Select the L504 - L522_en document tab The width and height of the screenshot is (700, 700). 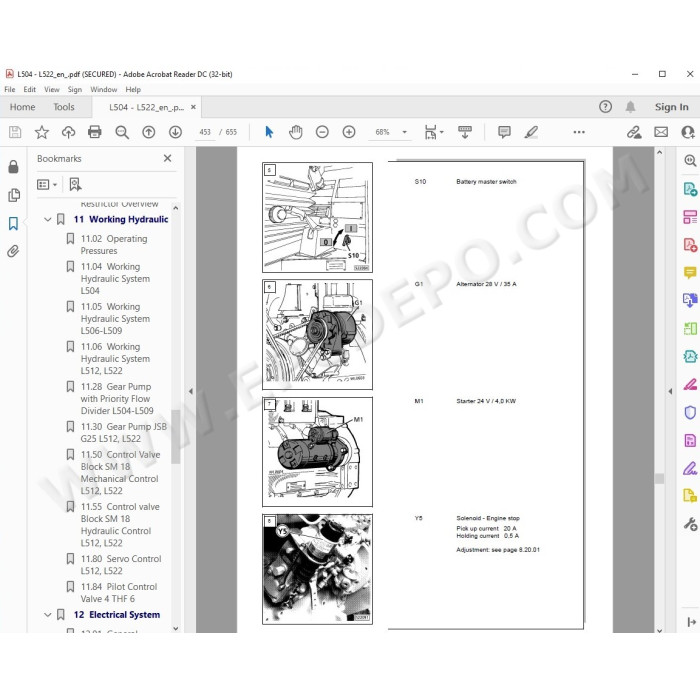point(146,107)
